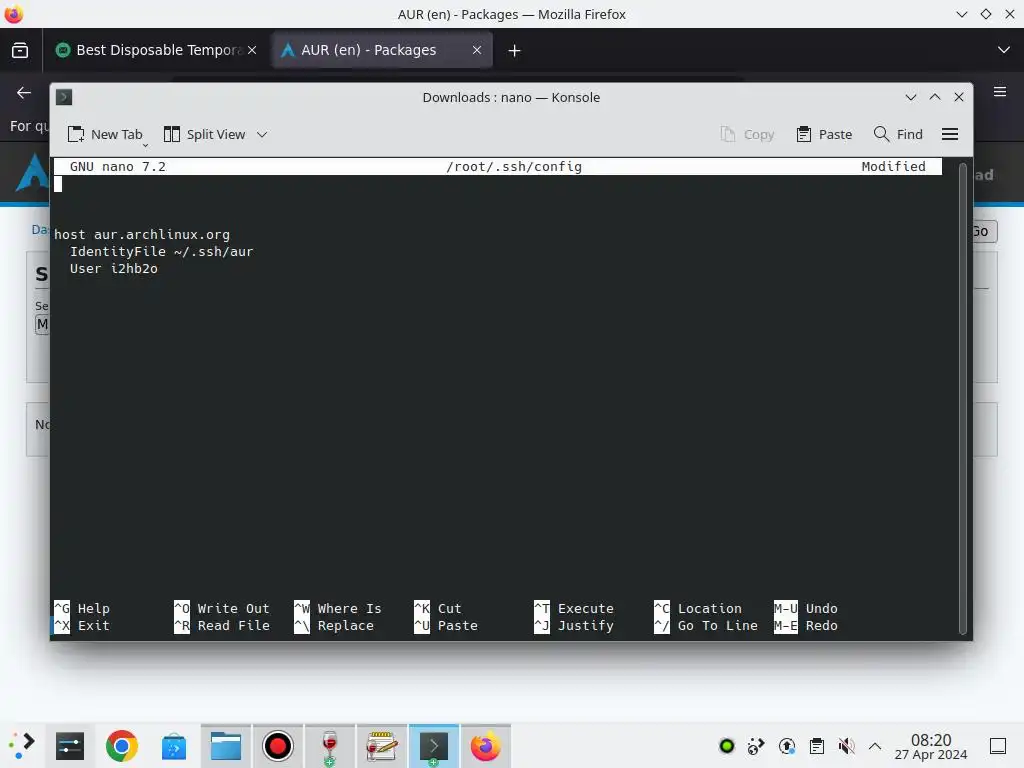Open Firefox list all tabs chevron
This screenshot has width=1024, height=768.
(x=1004, y=50)
